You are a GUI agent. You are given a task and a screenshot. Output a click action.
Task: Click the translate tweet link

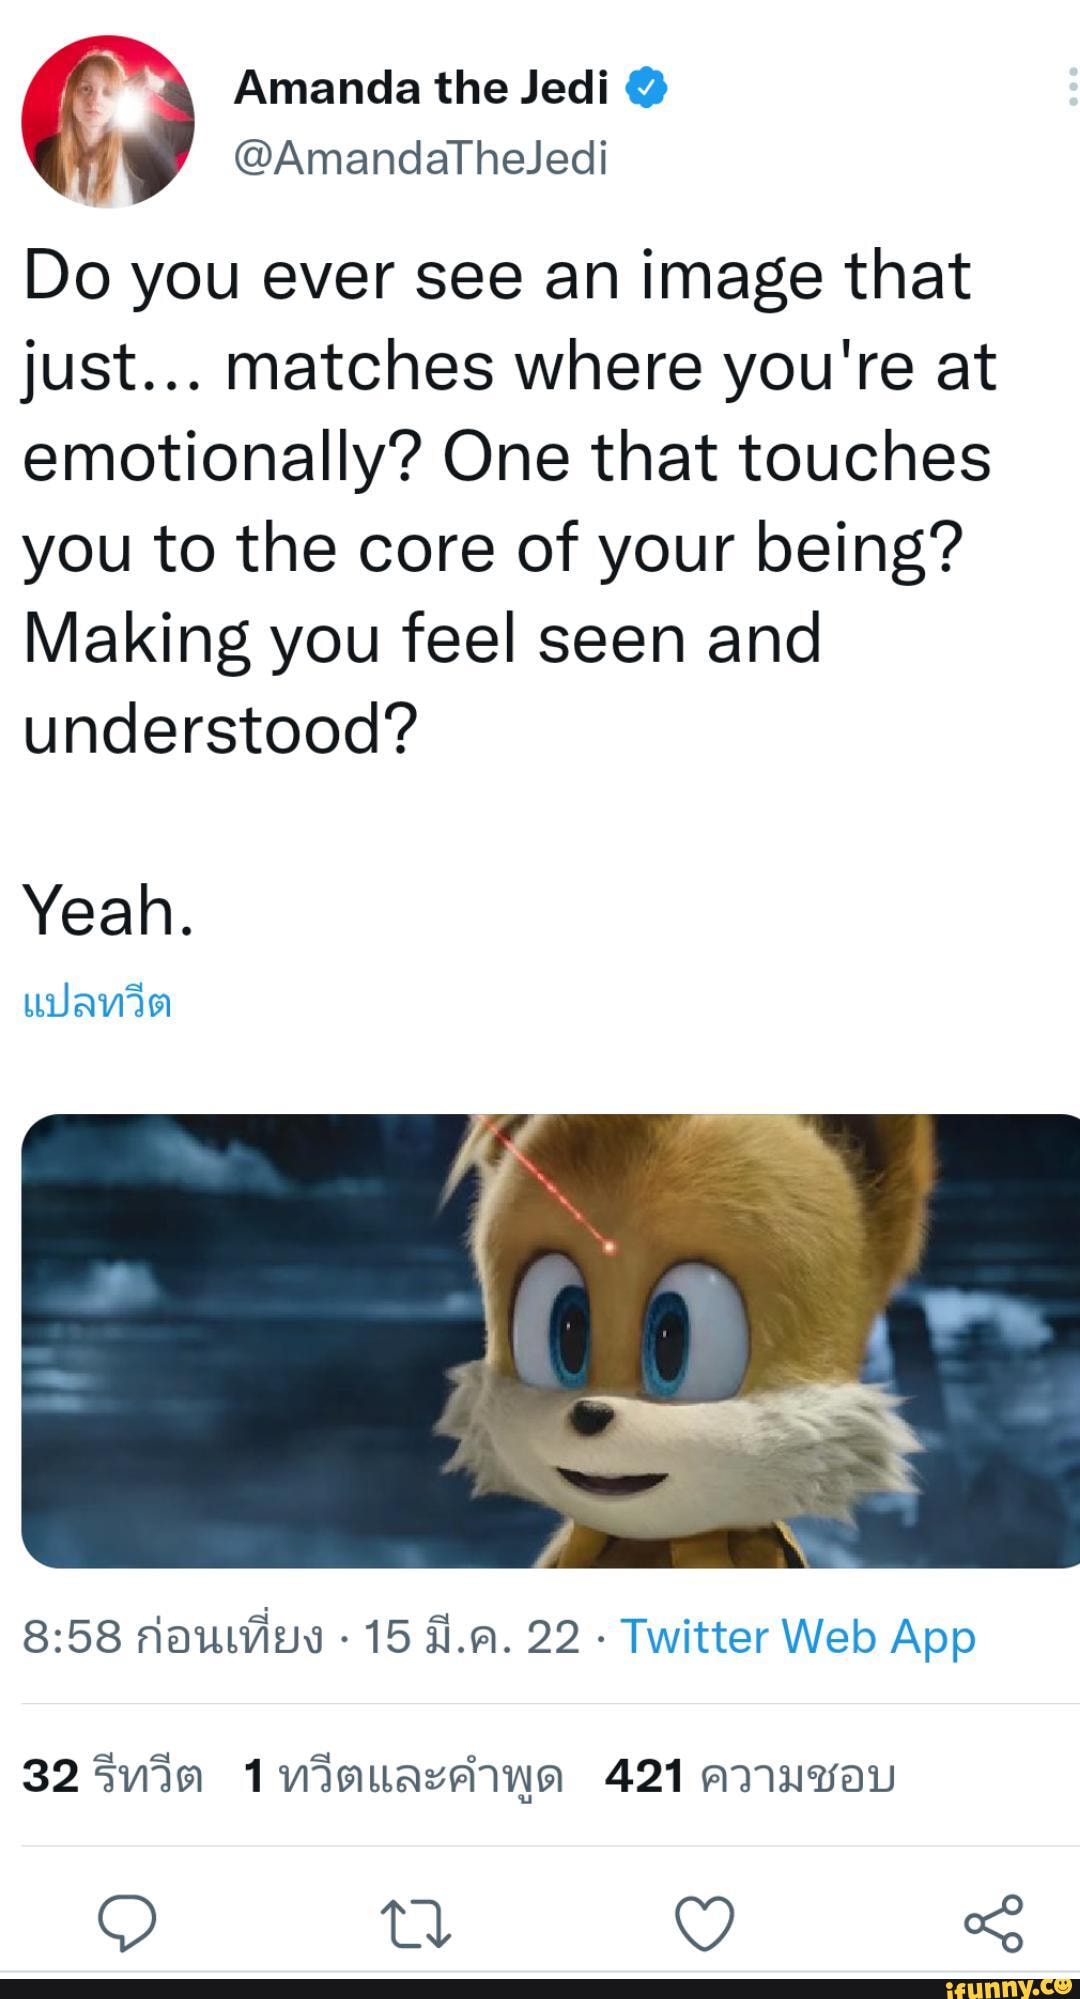(x=97, y=1003)
